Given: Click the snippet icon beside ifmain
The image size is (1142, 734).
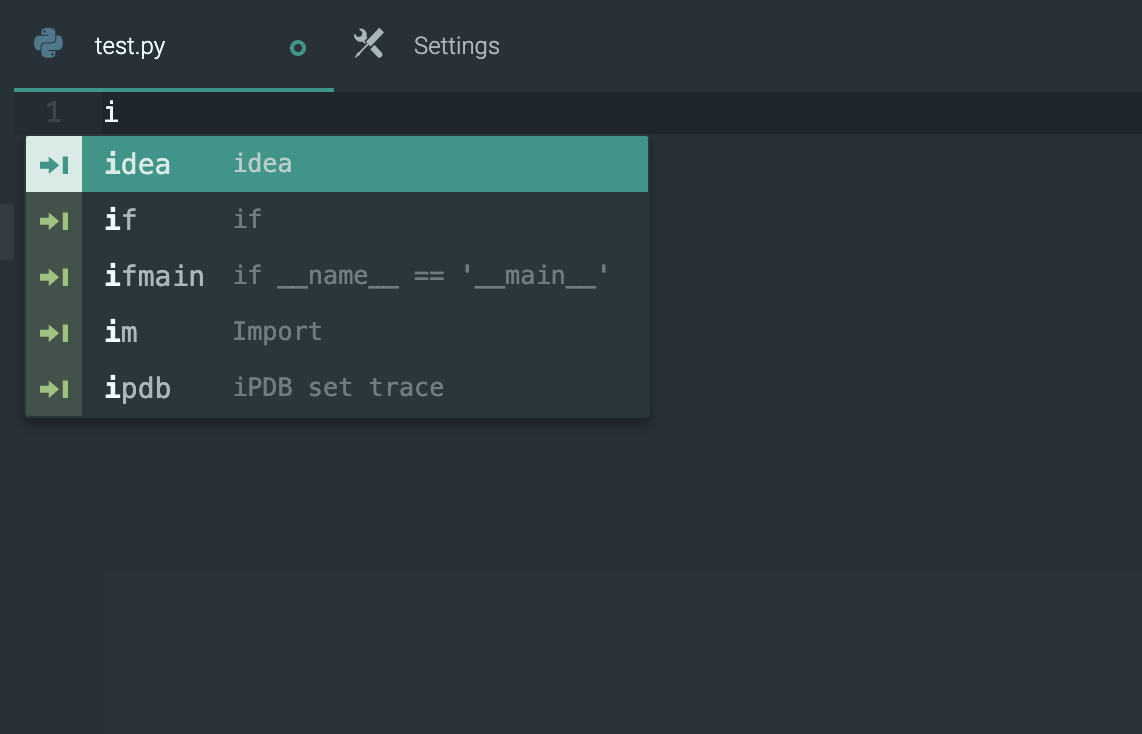Looking at the screenshot, I should pos(54,276).
